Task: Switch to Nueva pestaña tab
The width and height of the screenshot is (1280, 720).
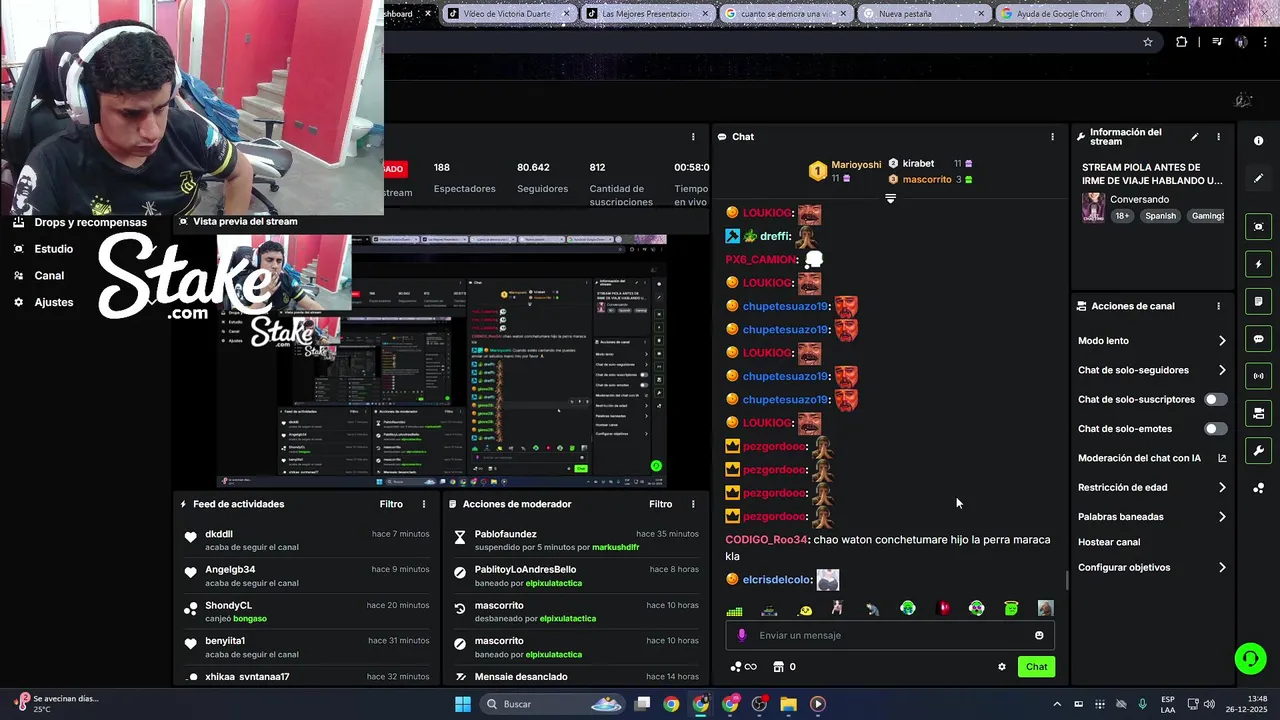Action: coord(924,14)
